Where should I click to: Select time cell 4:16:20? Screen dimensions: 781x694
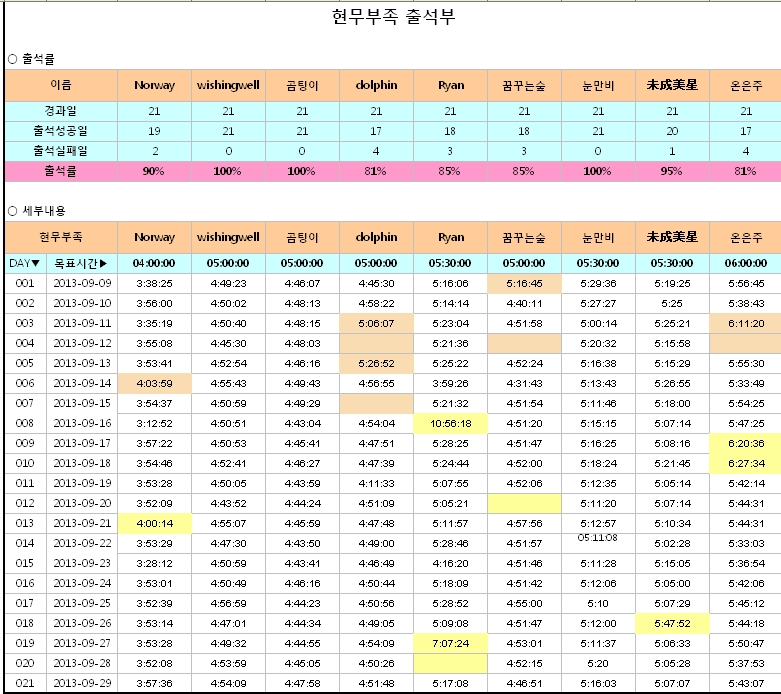tap(450, 563)
